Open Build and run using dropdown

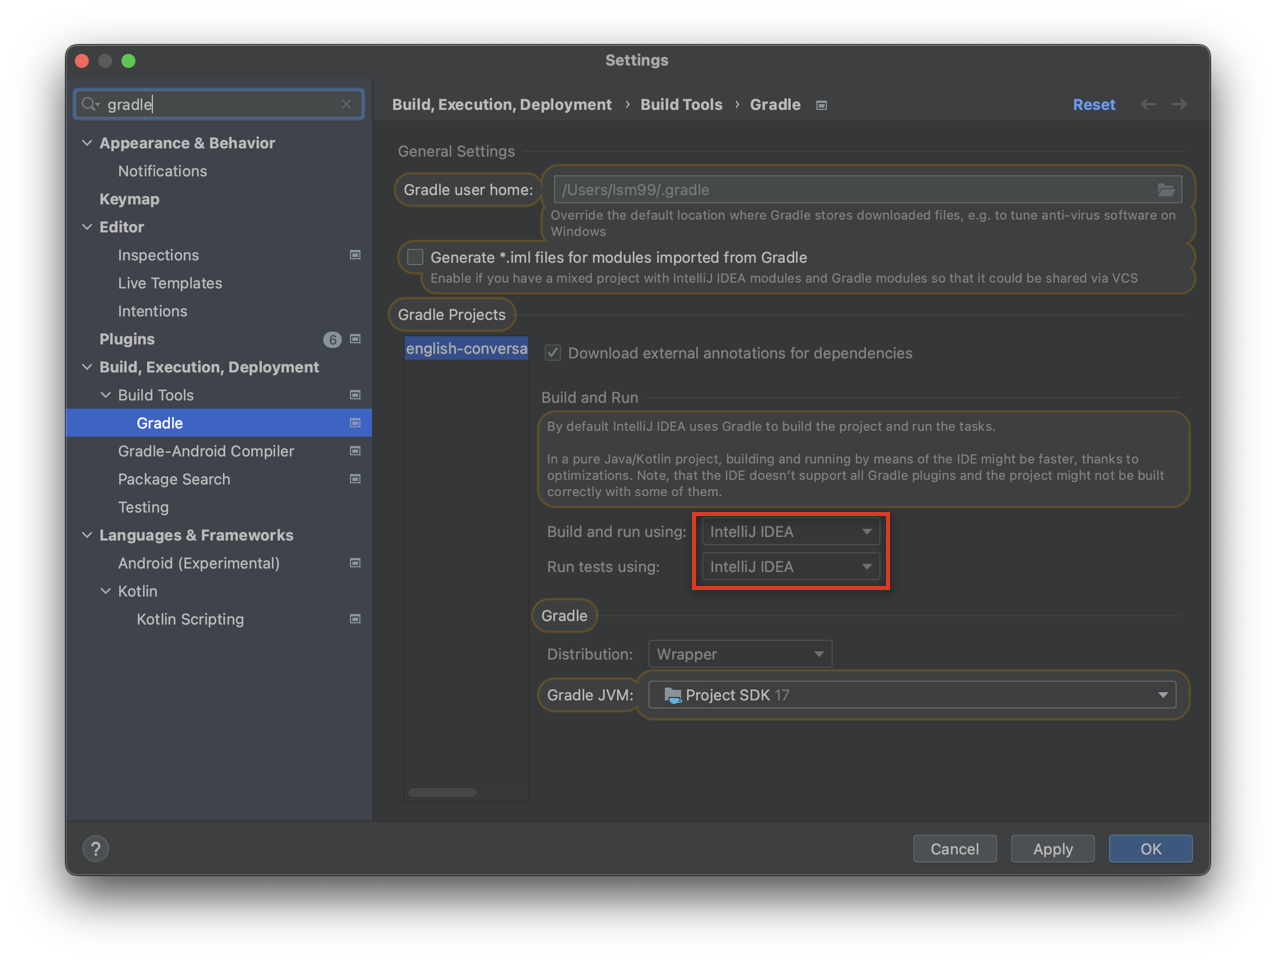point(791,532)
